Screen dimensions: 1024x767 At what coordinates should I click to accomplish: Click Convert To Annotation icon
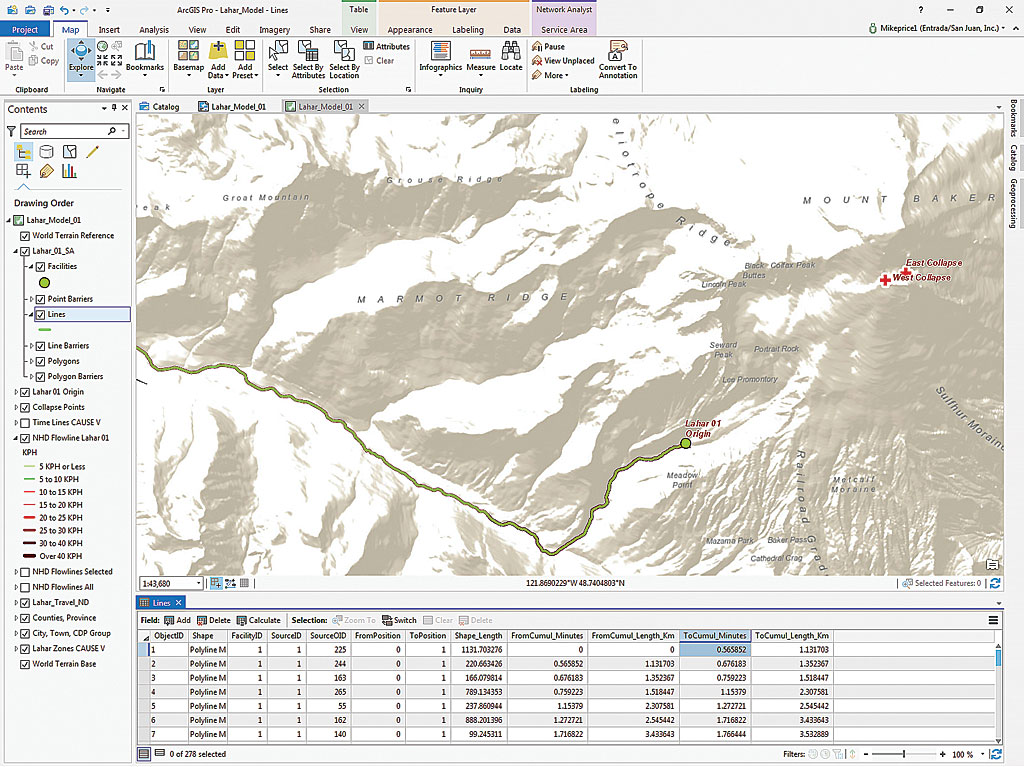click(617, 51)
